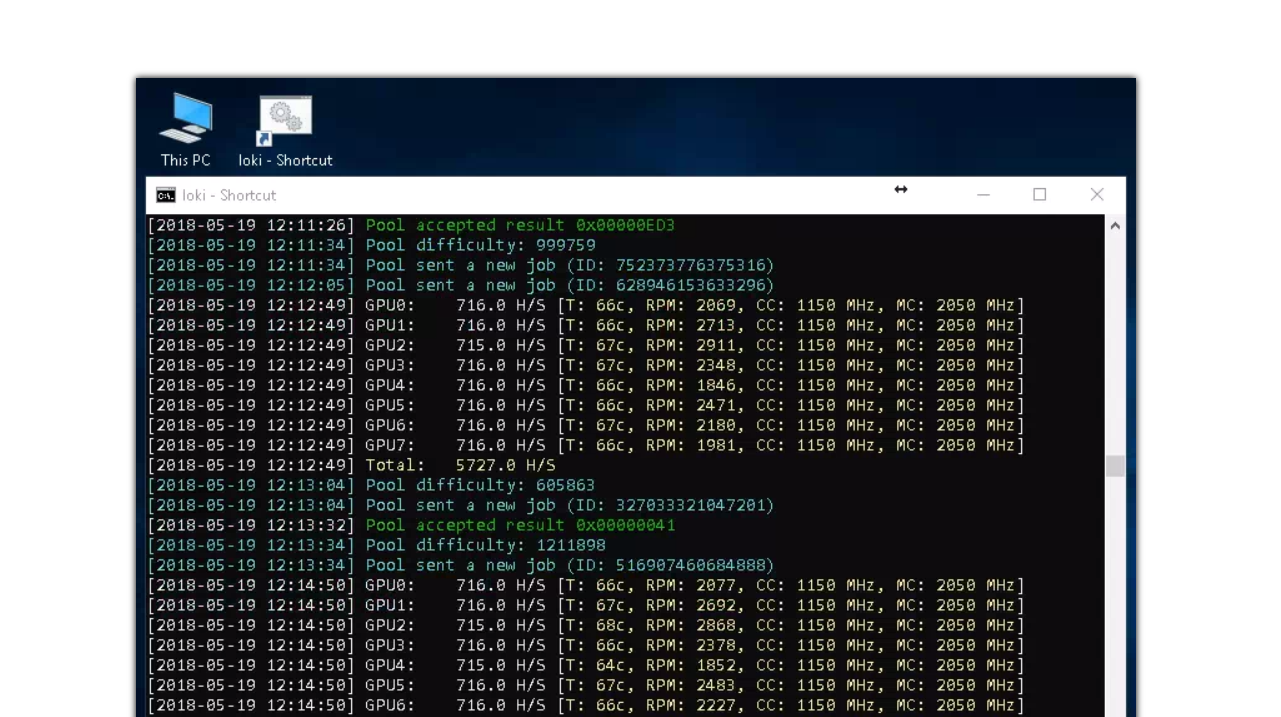Select the loki - Shortcut desktop icon
The width and height of the screenshot is (1281, 717).
click(x=285, y=131)
